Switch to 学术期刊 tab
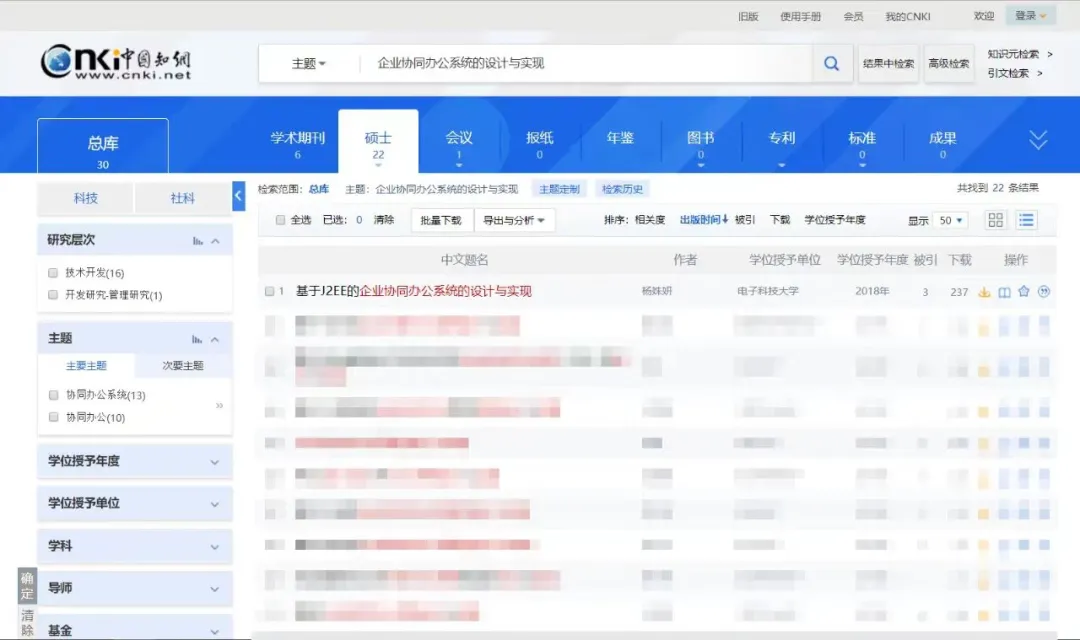This screenshot has width=1080, height=640. click(x=298, y=144)
